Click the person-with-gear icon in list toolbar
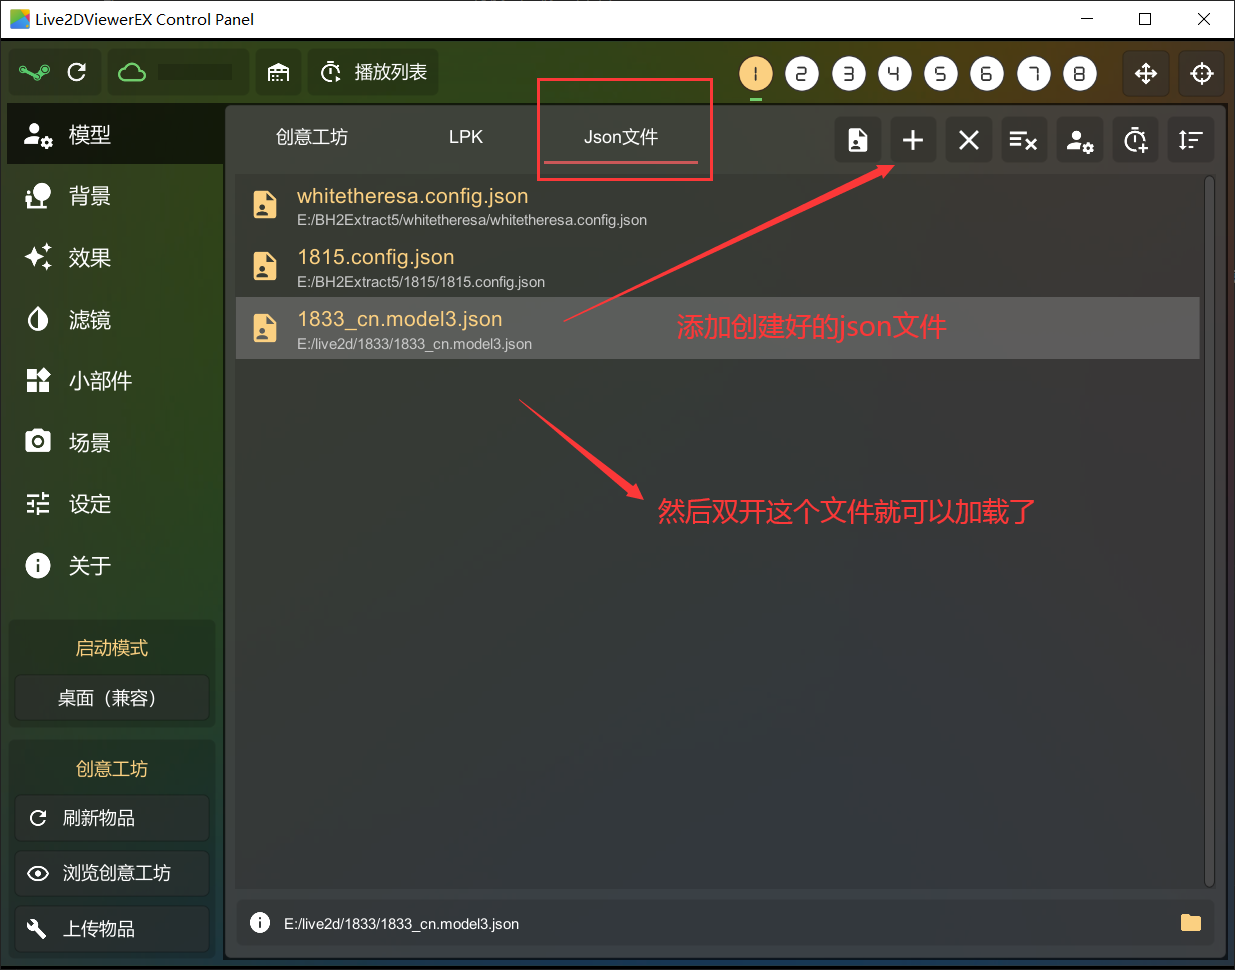This screenshot has width=1235, height=970. pos(1080,140)
